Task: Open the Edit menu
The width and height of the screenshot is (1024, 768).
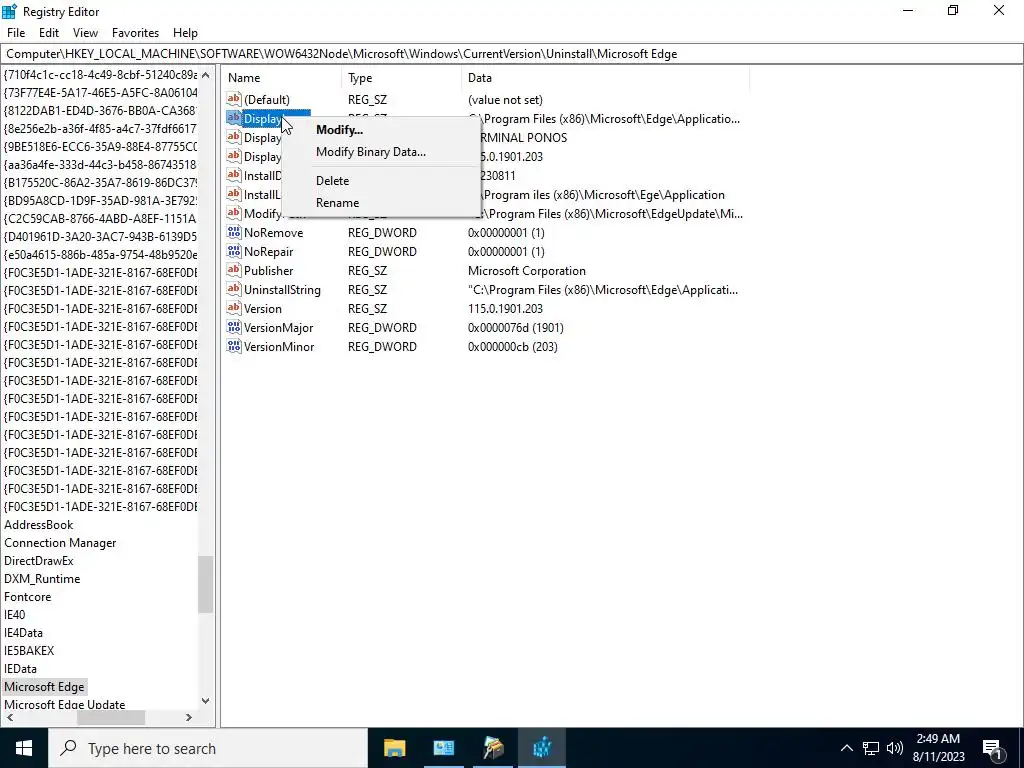Action: pos(49,33)
